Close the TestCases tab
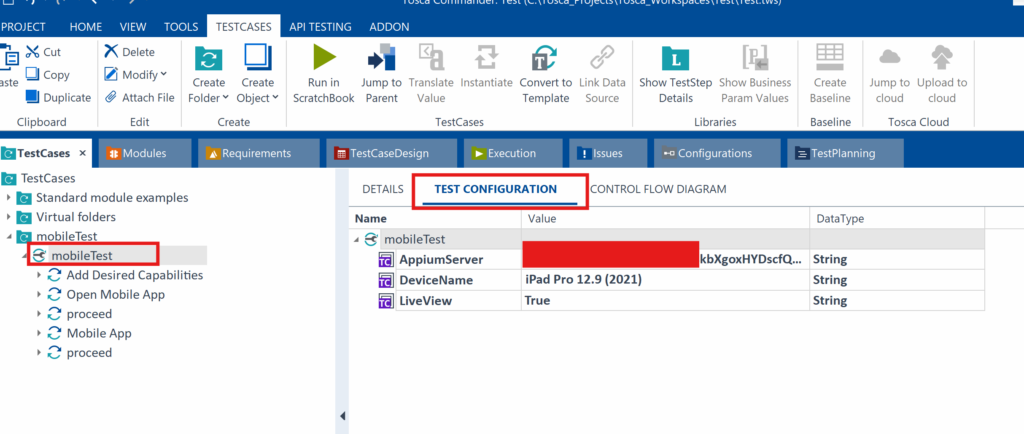 [x=83, y=153]
